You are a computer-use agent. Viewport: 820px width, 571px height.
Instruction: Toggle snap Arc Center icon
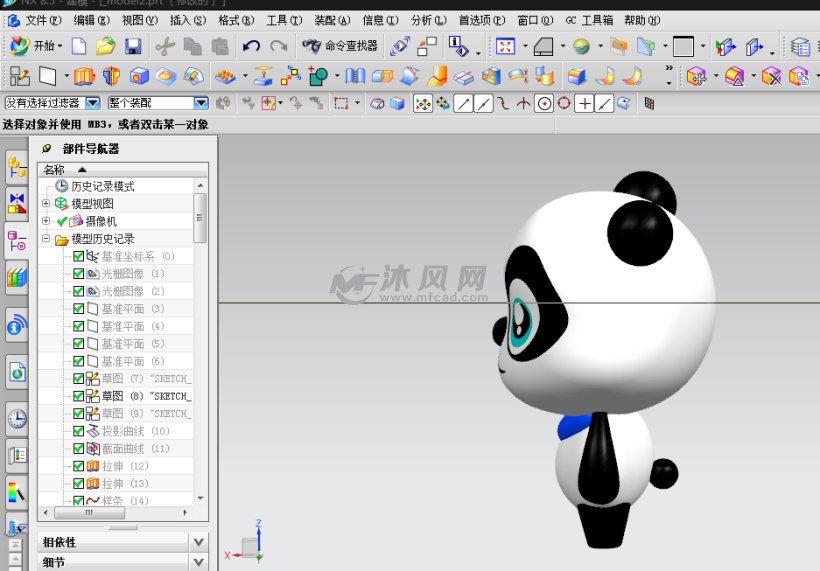point(544,104)
